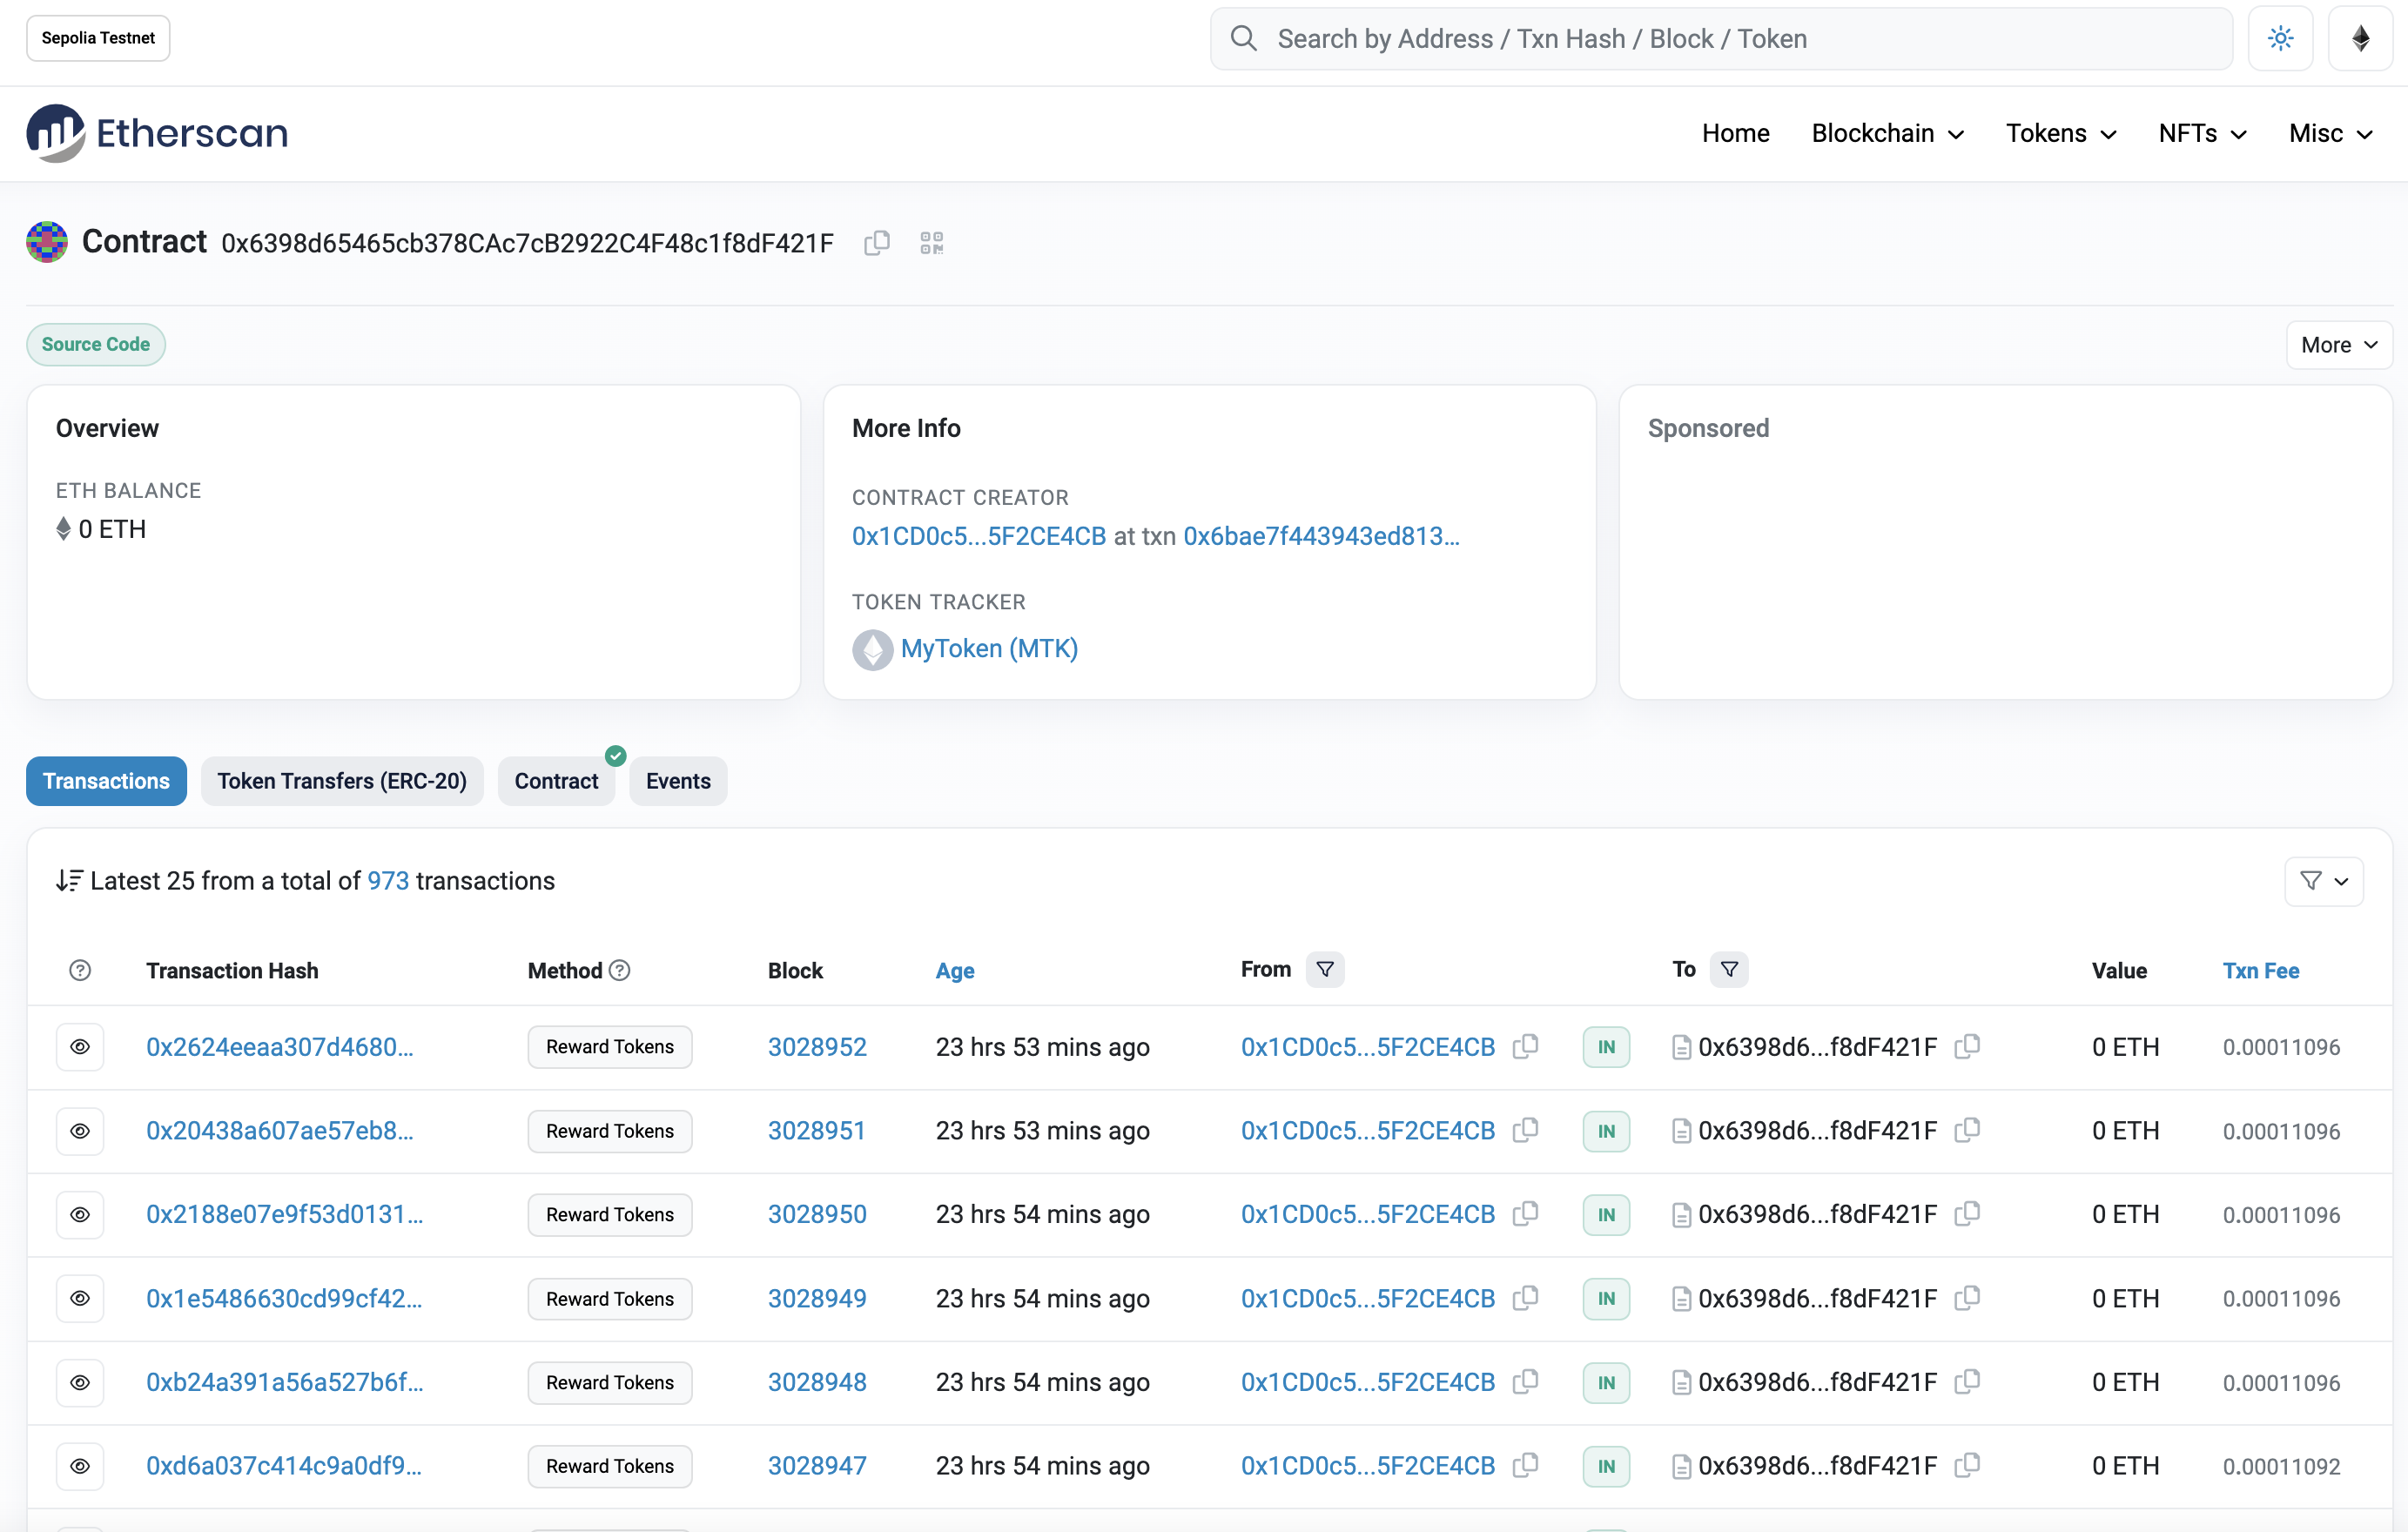Screen dimensions: 2408x1532
Task: Open MyToken (MTK) token tracker link
Action: (x=988, y=649)
